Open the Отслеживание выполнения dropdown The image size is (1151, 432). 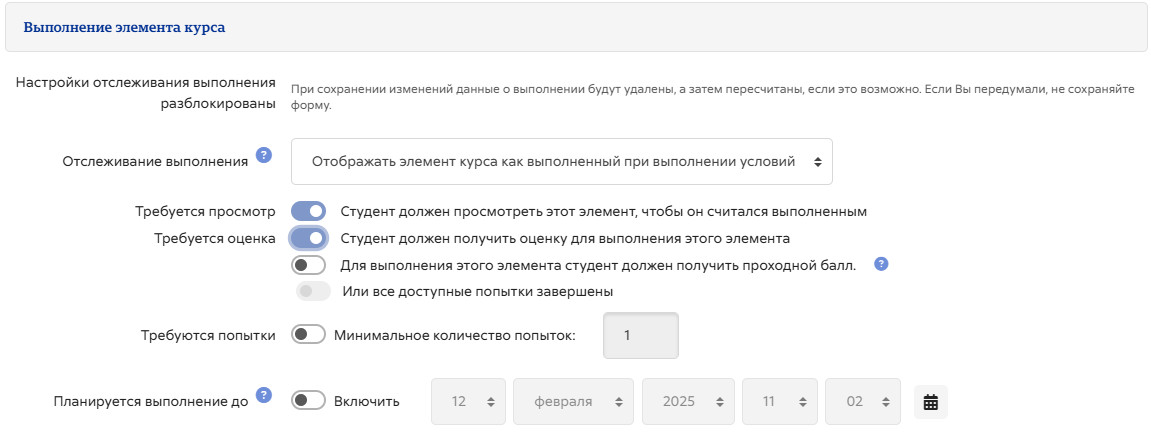pos(562,161)
